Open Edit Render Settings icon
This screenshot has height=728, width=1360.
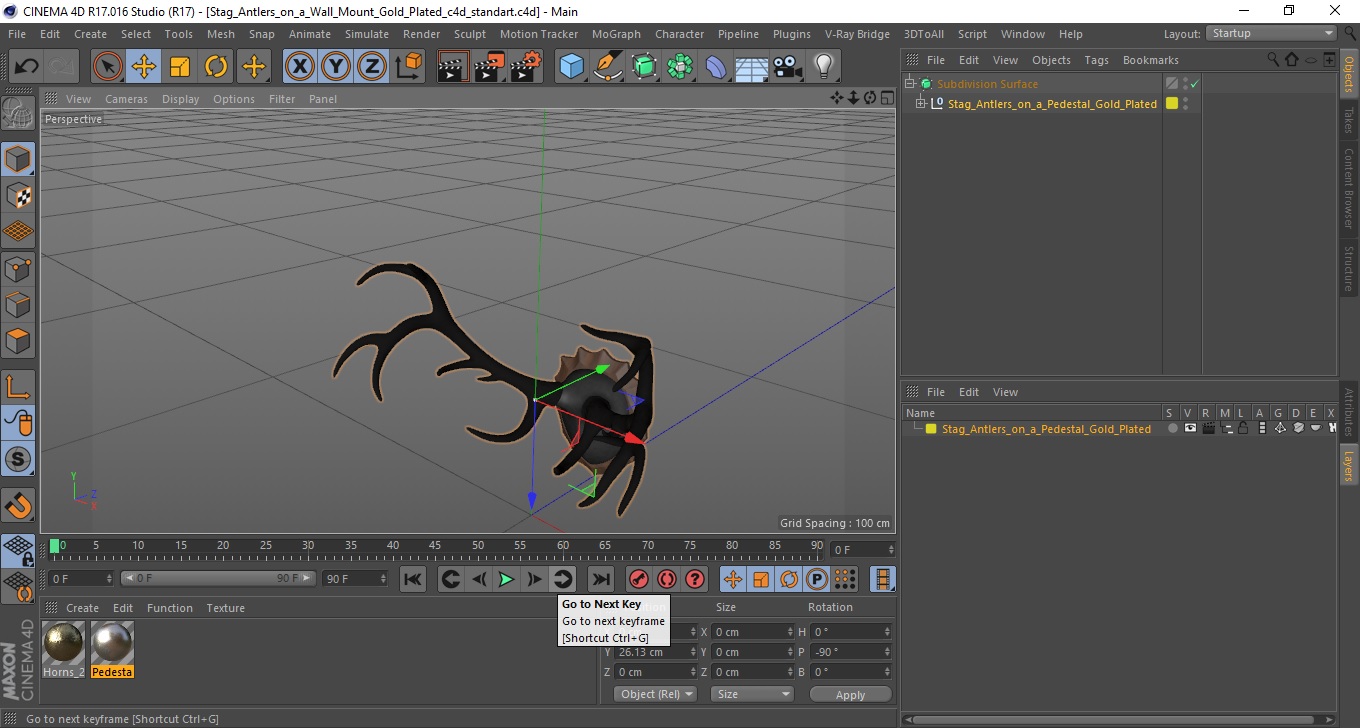(x=526, y=67)
